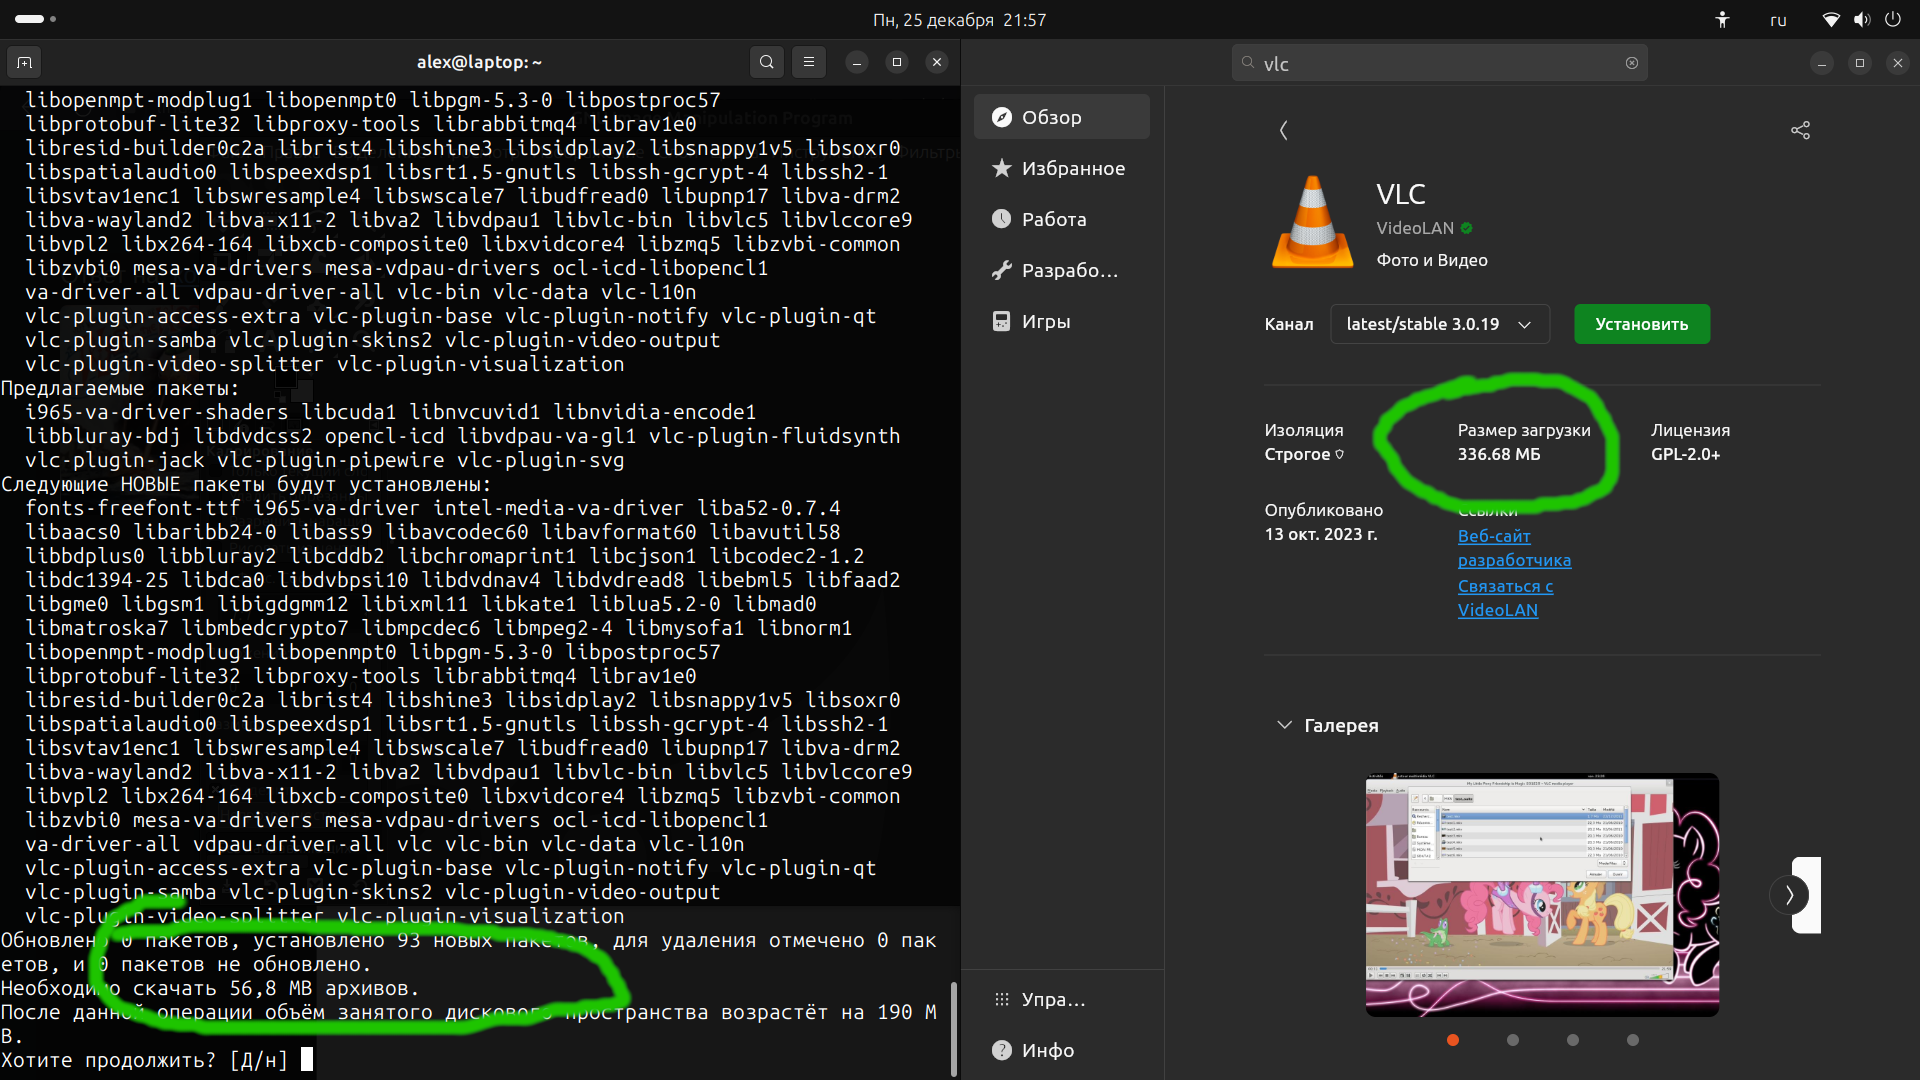Click the VideoLAN publisher name
1920x1080 pixels.
1415,228
